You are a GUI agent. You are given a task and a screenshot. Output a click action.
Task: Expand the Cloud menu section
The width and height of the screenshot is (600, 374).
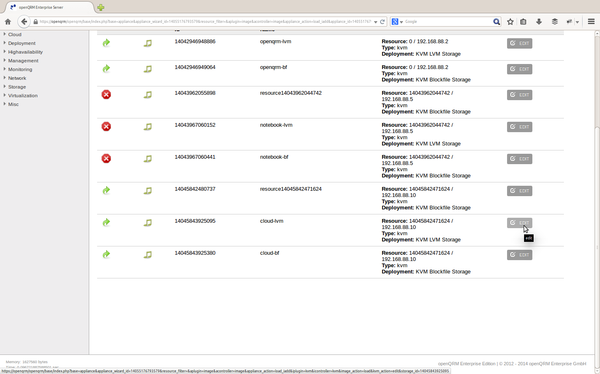coord(15,34)
